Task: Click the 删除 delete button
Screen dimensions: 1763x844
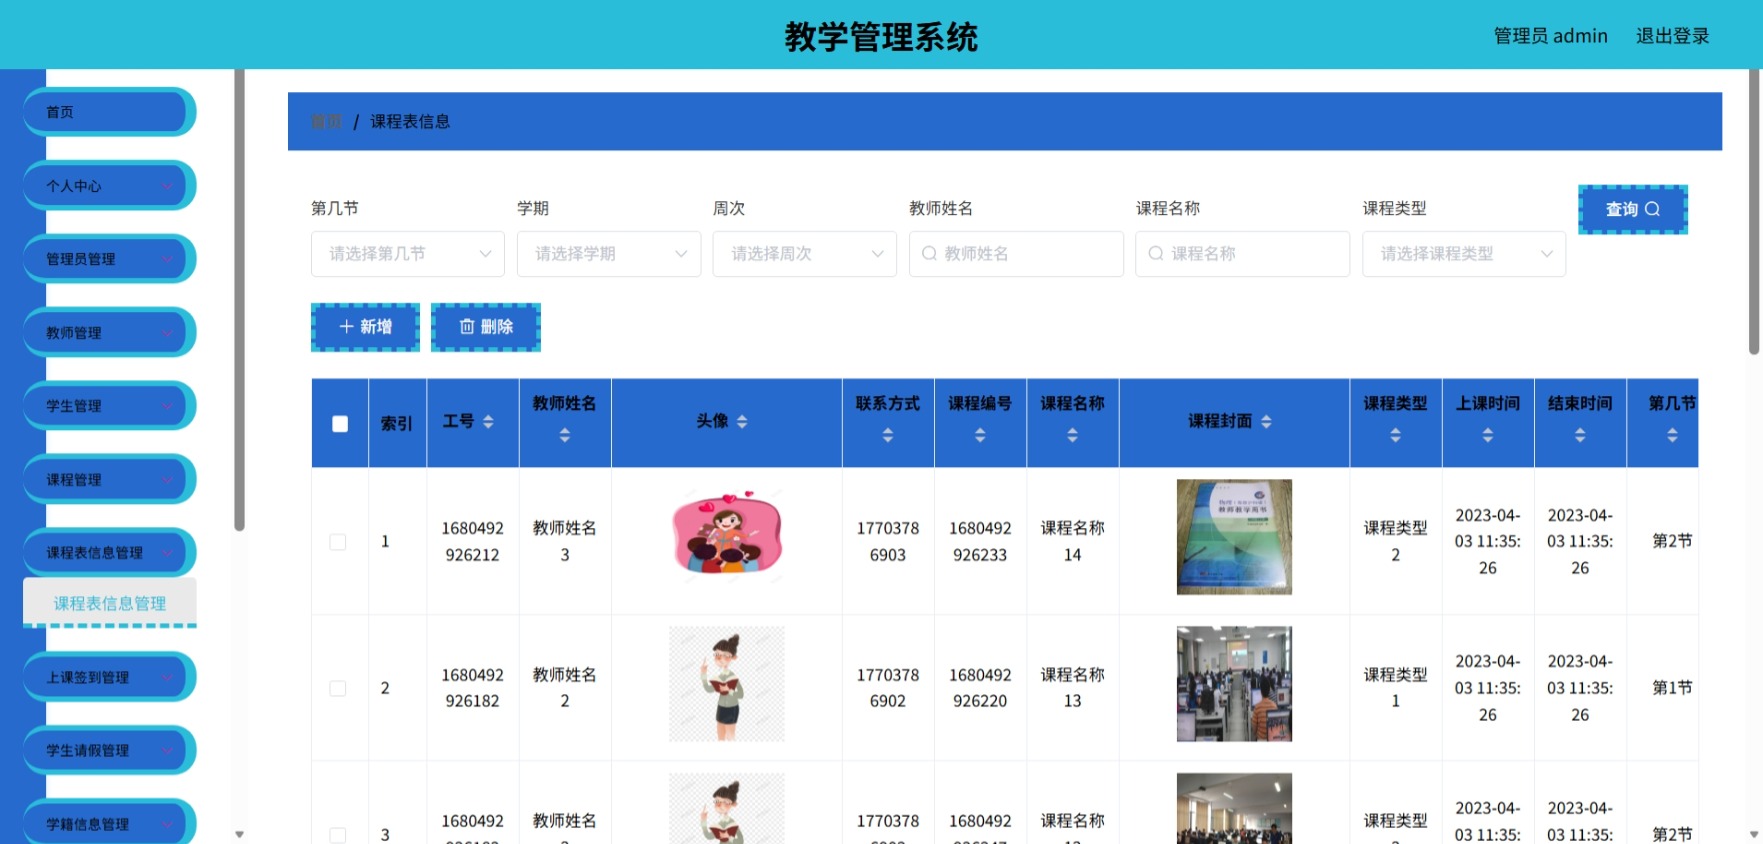Action: click(486, 327)
